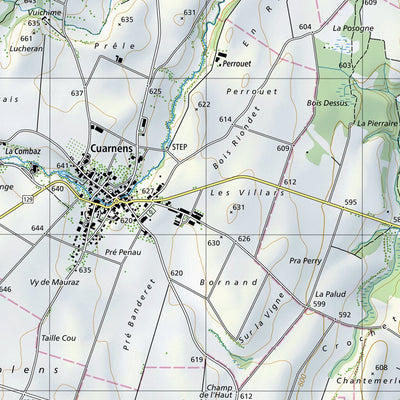Click the road number 129 shield
Screen dimensions: 400x400
[29, 199]
